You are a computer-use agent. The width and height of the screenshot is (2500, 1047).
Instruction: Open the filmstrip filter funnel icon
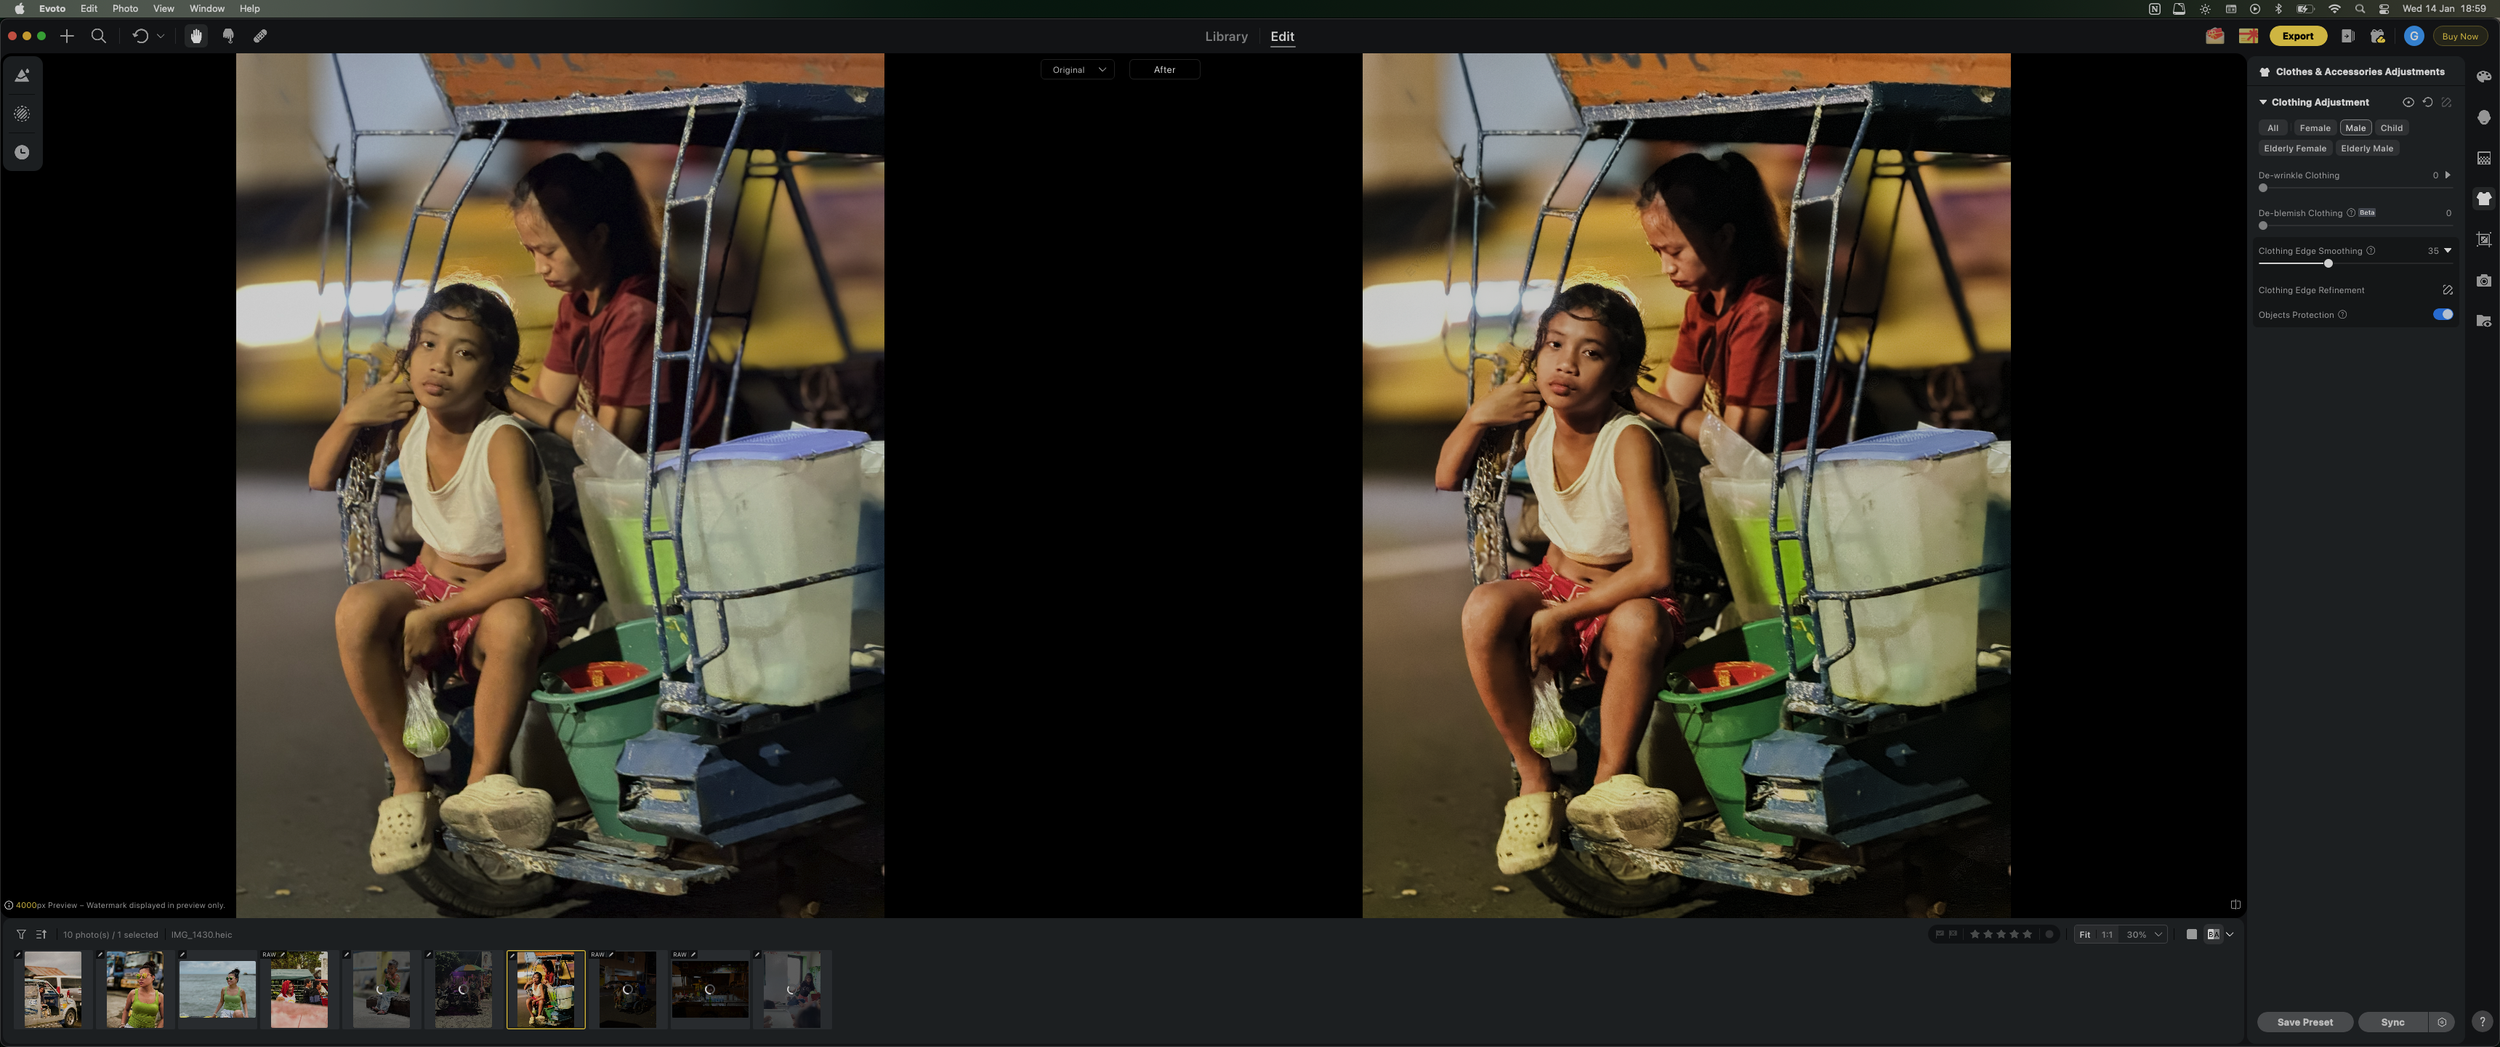click(x=21, y=935)
